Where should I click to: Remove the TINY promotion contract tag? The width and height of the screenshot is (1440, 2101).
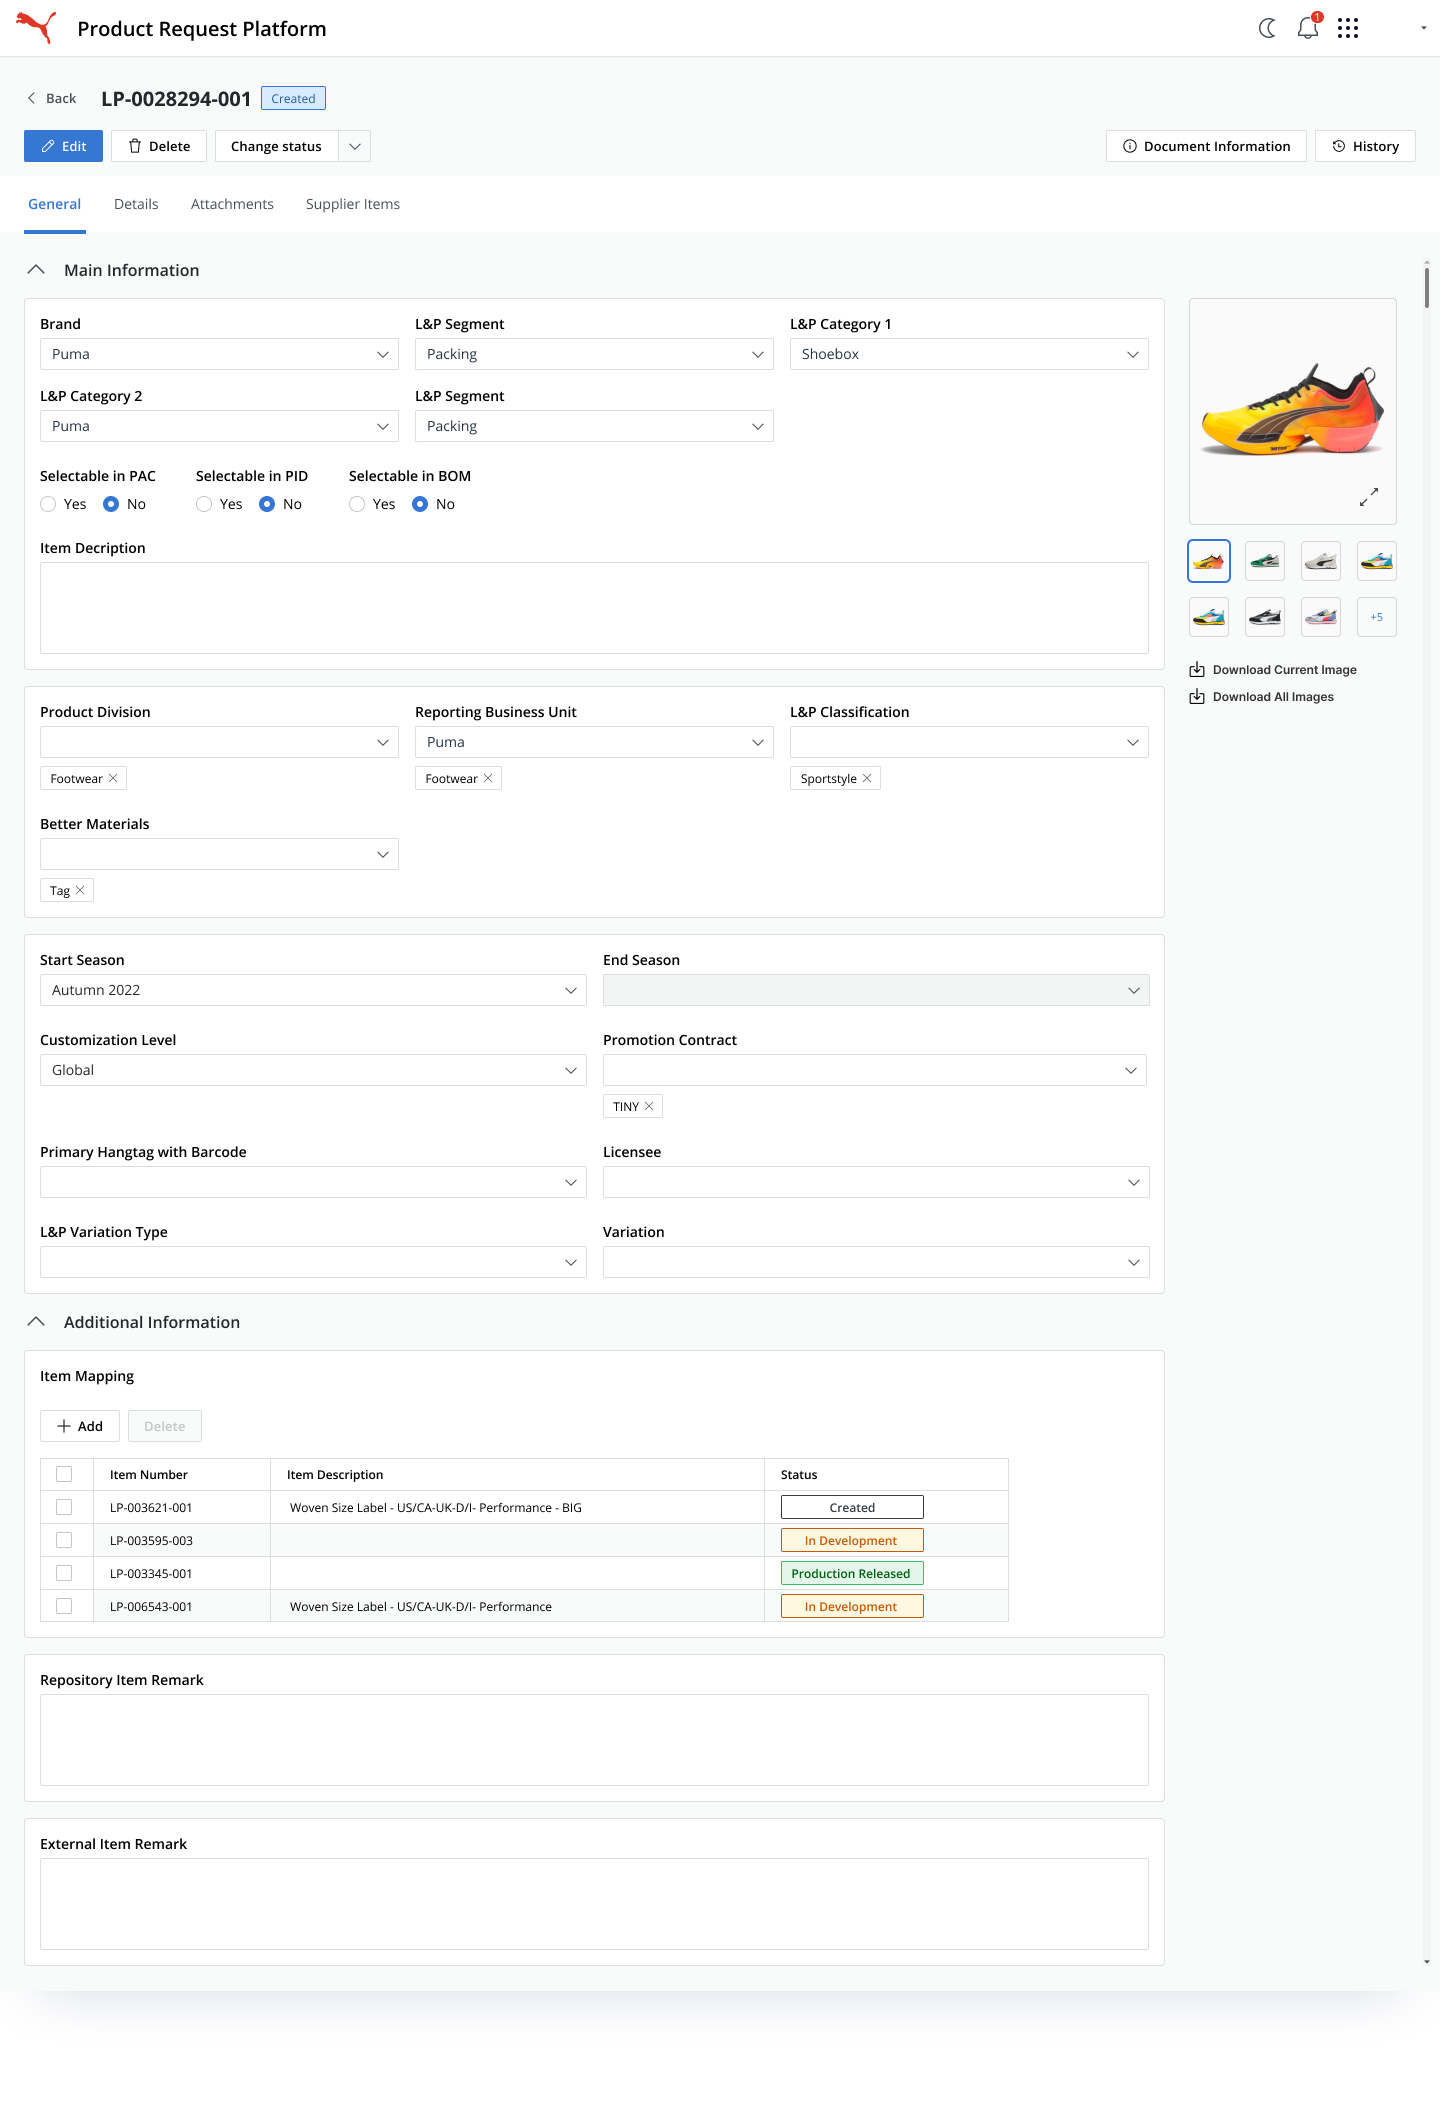(x=649, y=1106)
